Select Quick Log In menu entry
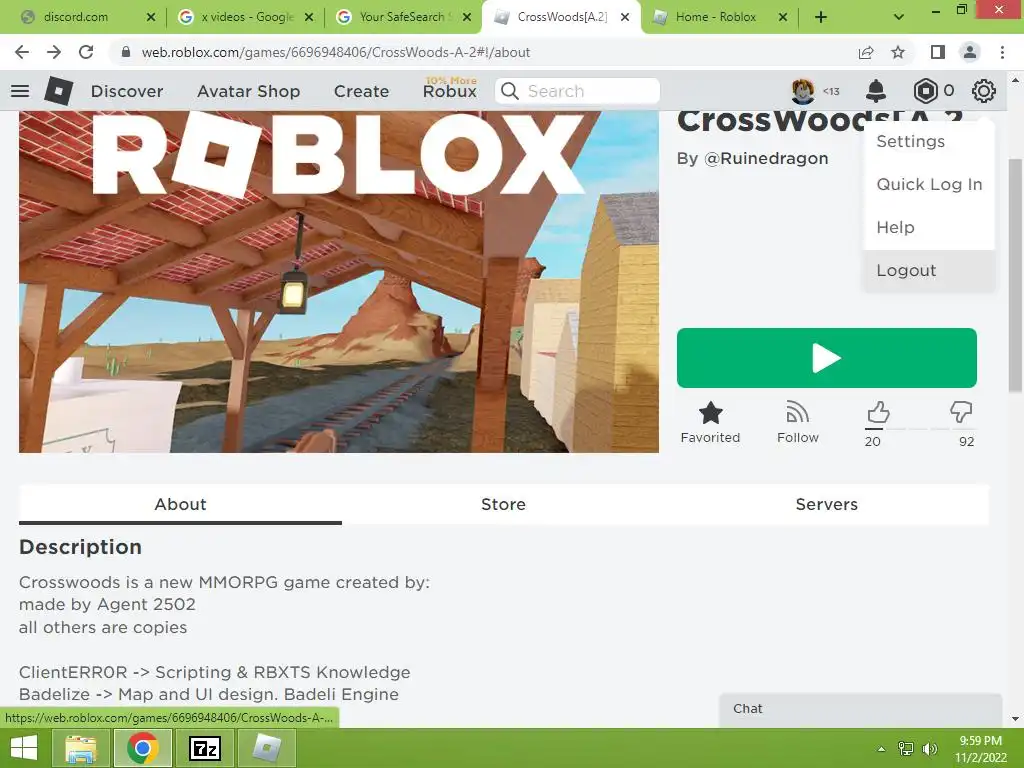Screen dimensions: 1024x768 tap(929, 185)
